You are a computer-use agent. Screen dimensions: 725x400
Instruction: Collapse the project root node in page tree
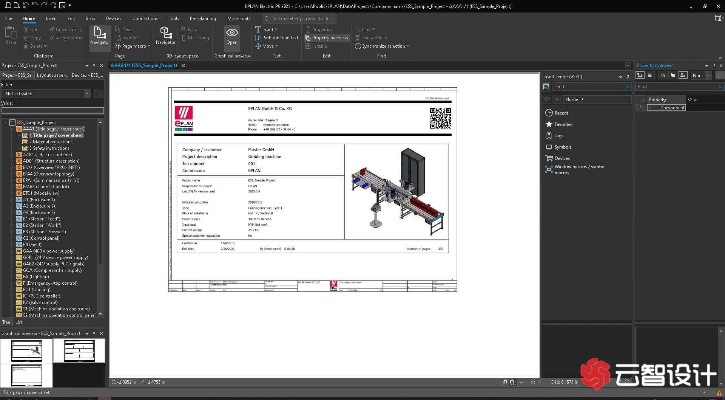pos(5,122)
